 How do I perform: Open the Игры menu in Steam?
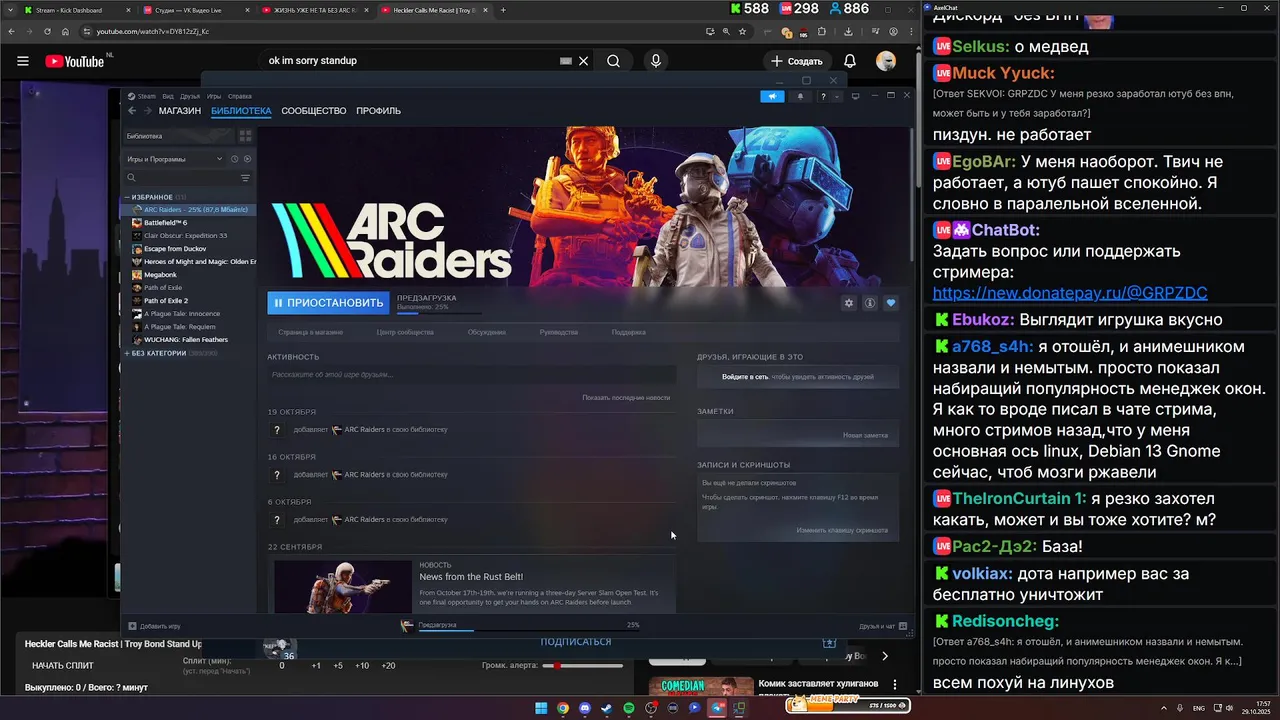pos(214,96)
